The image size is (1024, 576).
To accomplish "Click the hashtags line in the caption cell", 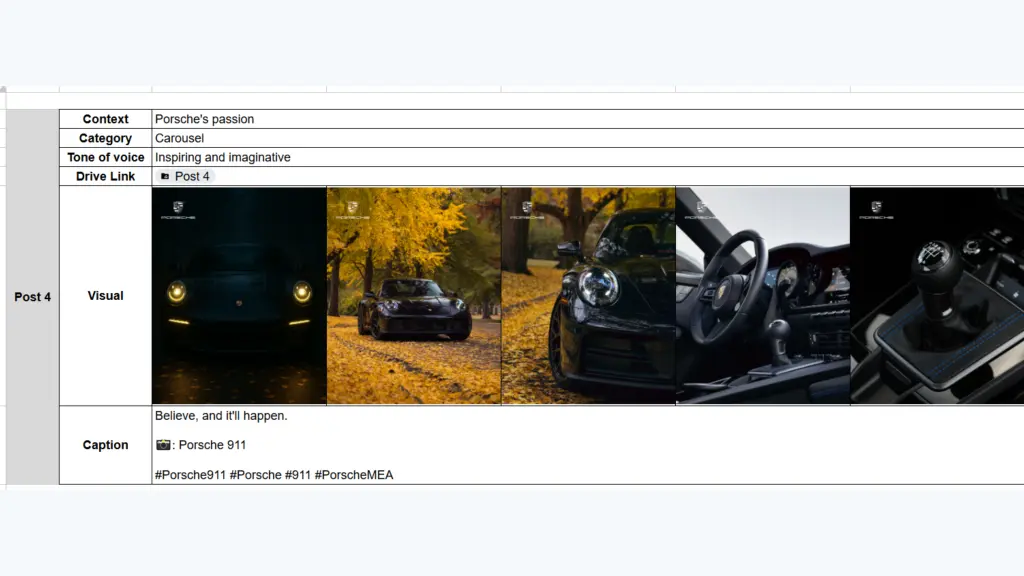I will tap(274, 475).
